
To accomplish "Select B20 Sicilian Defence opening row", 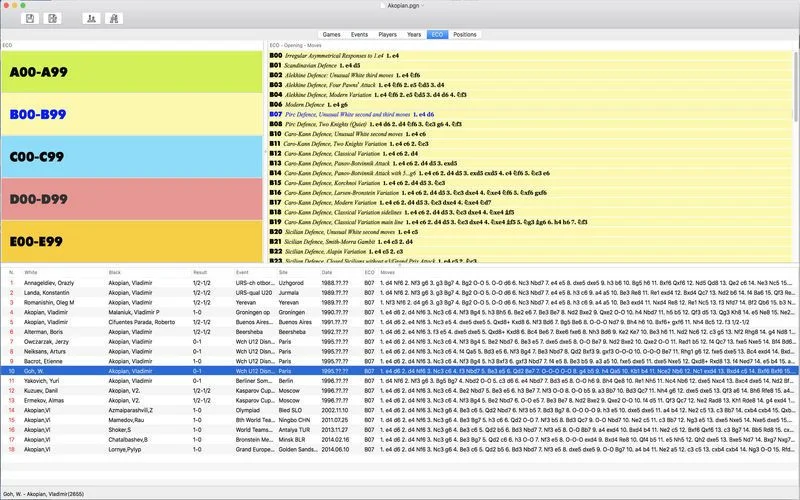I will [530, 232].
